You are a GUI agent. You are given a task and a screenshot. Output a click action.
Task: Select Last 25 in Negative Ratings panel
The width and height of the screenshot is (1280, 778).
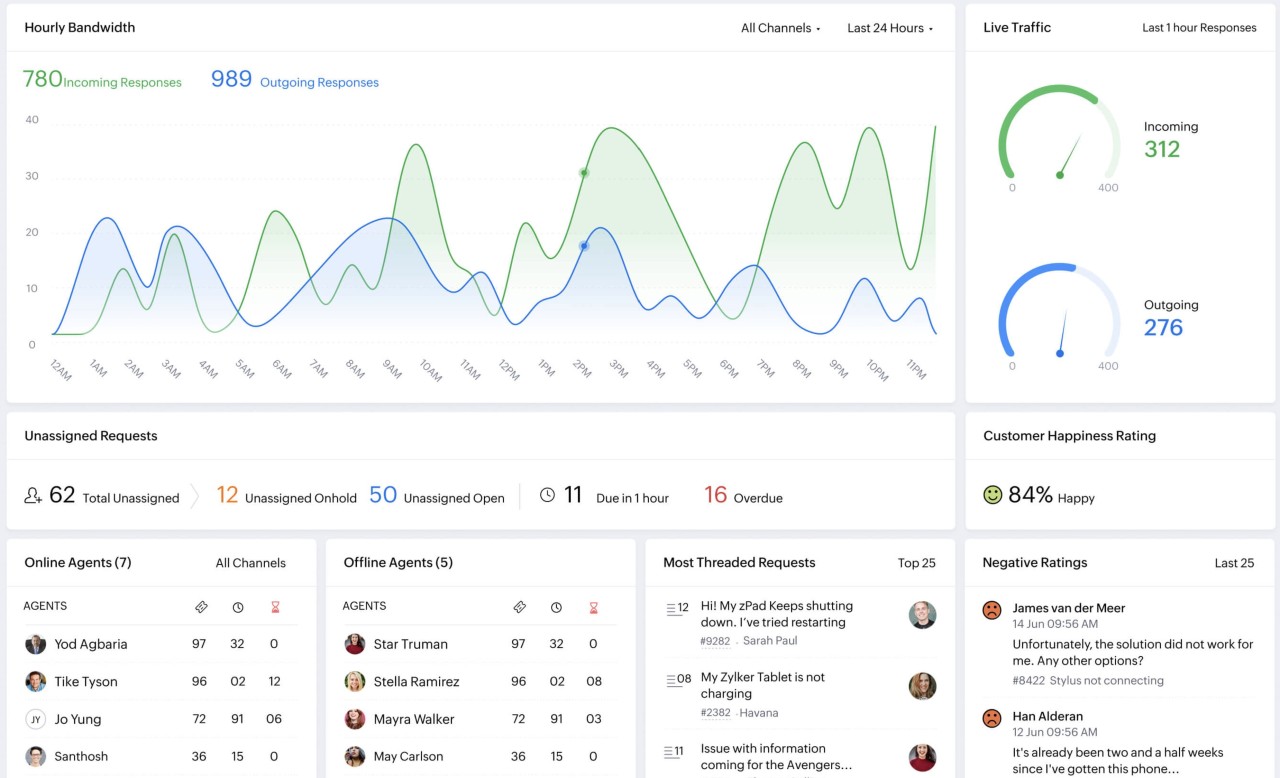1235,562
